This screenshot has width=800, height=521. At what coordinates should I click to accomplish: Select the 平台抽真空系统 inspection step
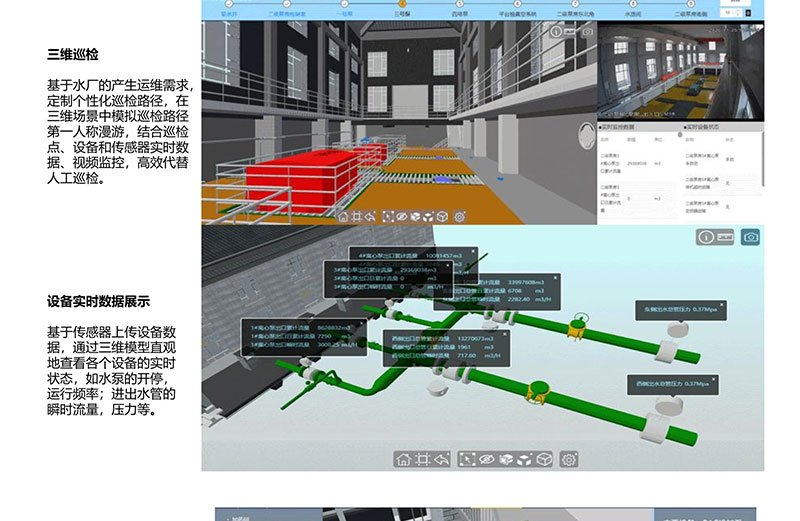[x=517, y=15]
